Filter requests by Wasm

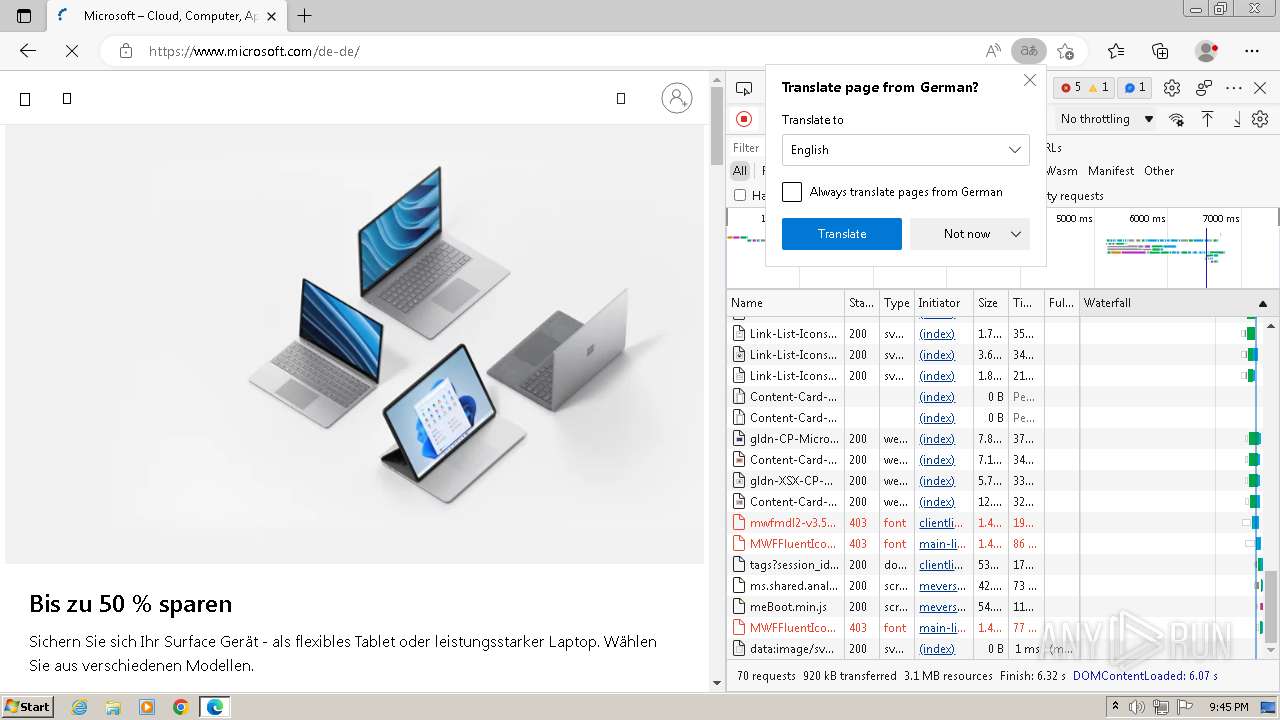(x=1062, y=171)
